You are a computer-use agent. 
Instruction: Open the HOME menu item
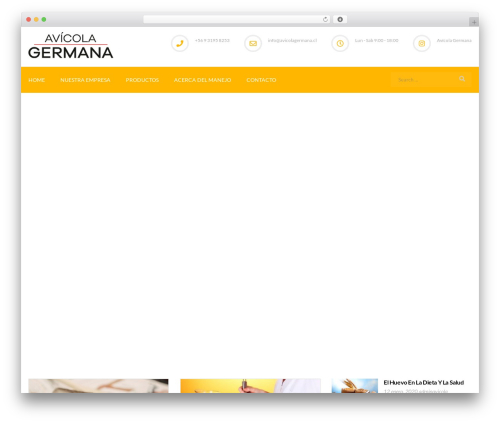pyautogui.click(x=37, y=80)
